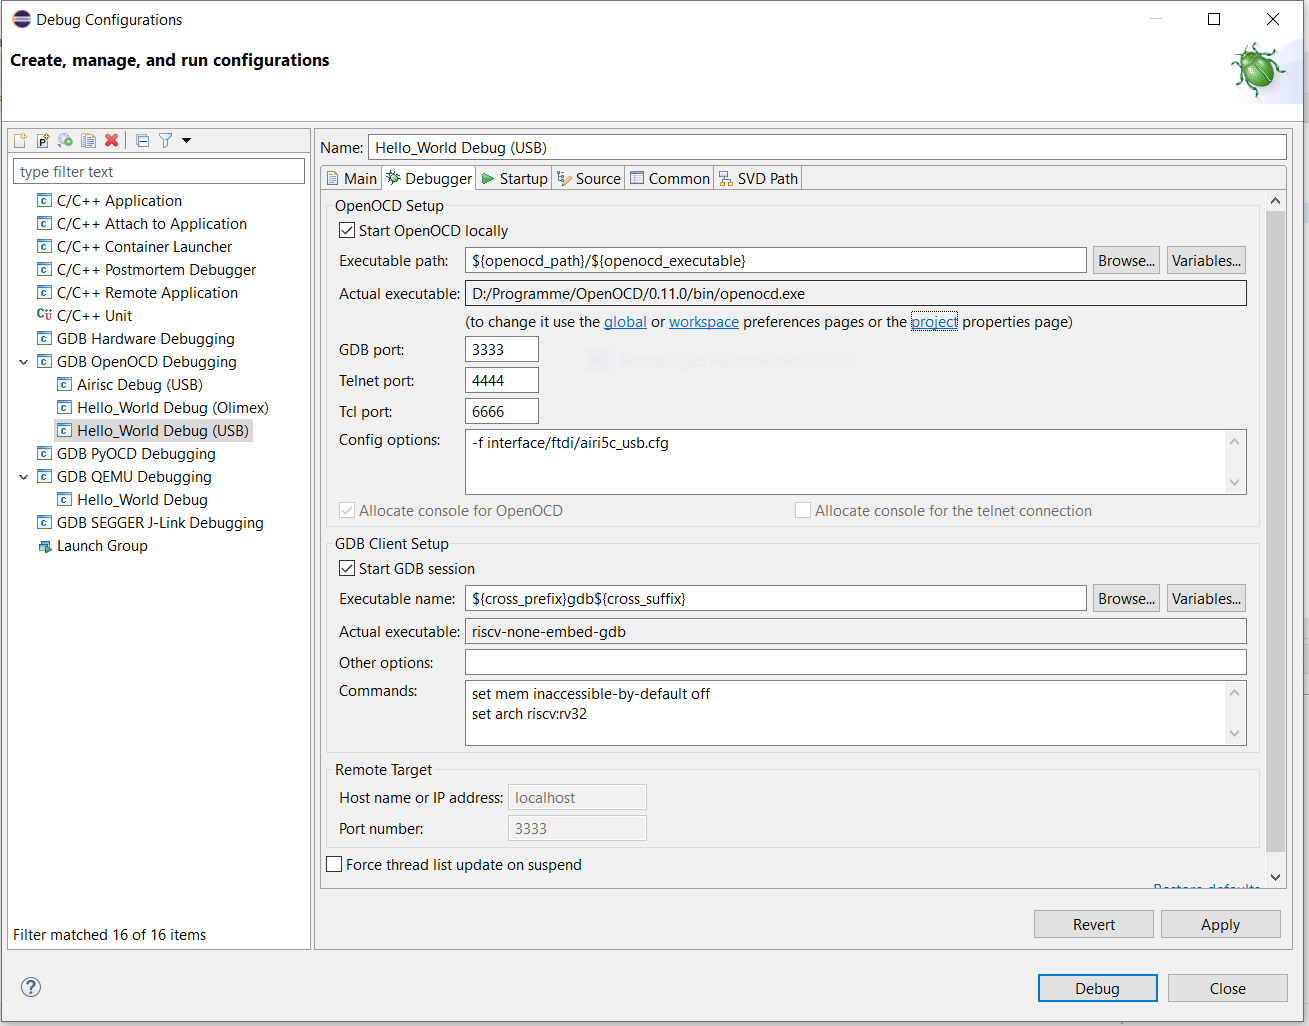Click the Eclipse icon in title bar

21,19
